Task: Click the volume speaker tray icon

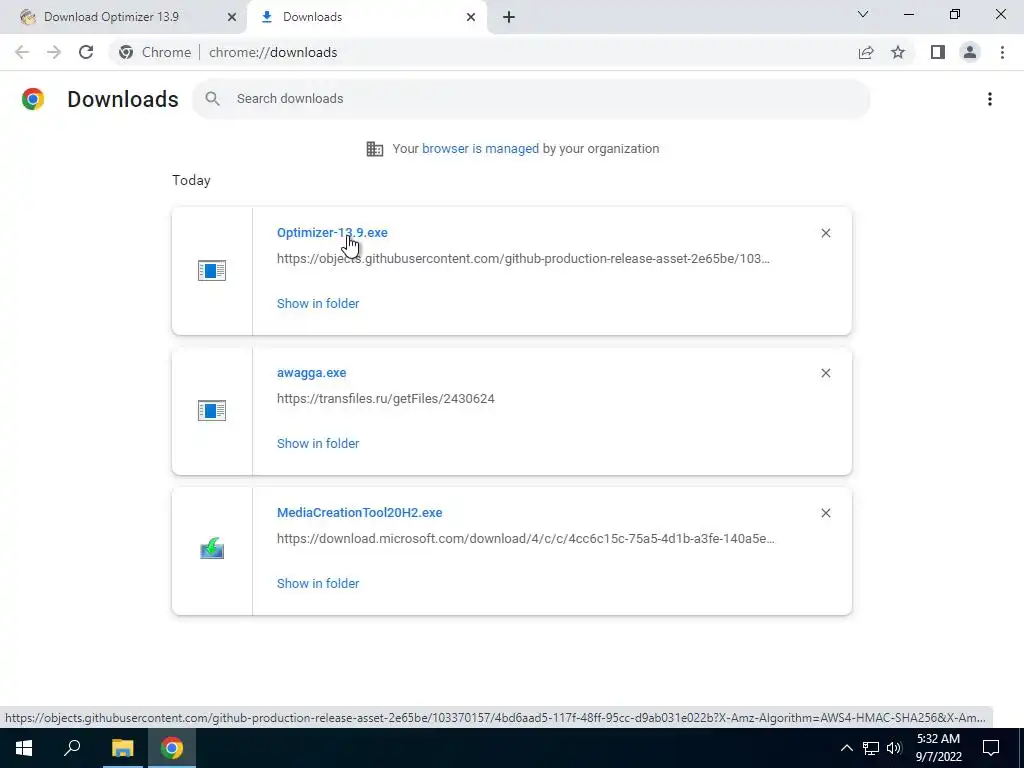Action: point(894,748)
